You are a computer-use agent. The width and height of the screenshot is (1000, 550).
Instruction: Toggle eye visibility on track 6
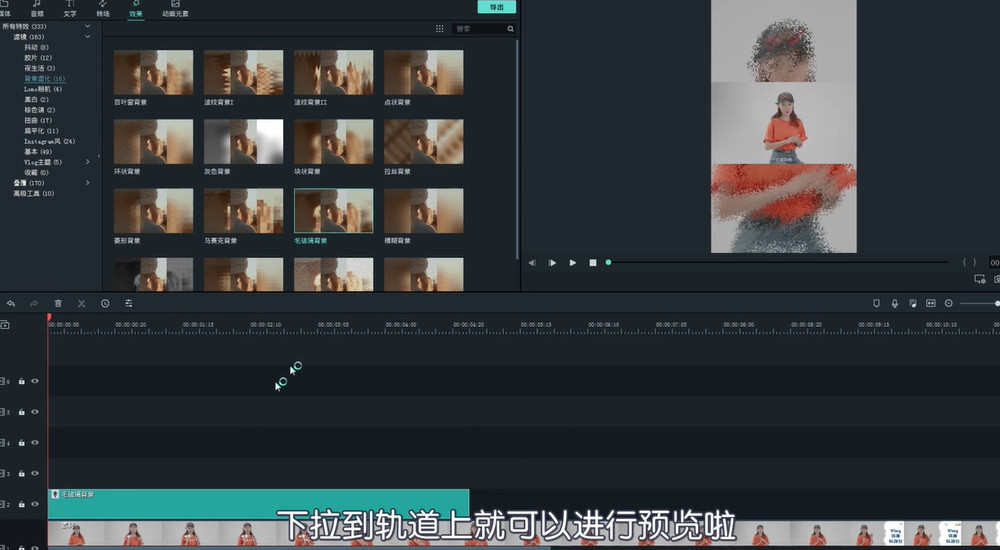click(35, 381)
